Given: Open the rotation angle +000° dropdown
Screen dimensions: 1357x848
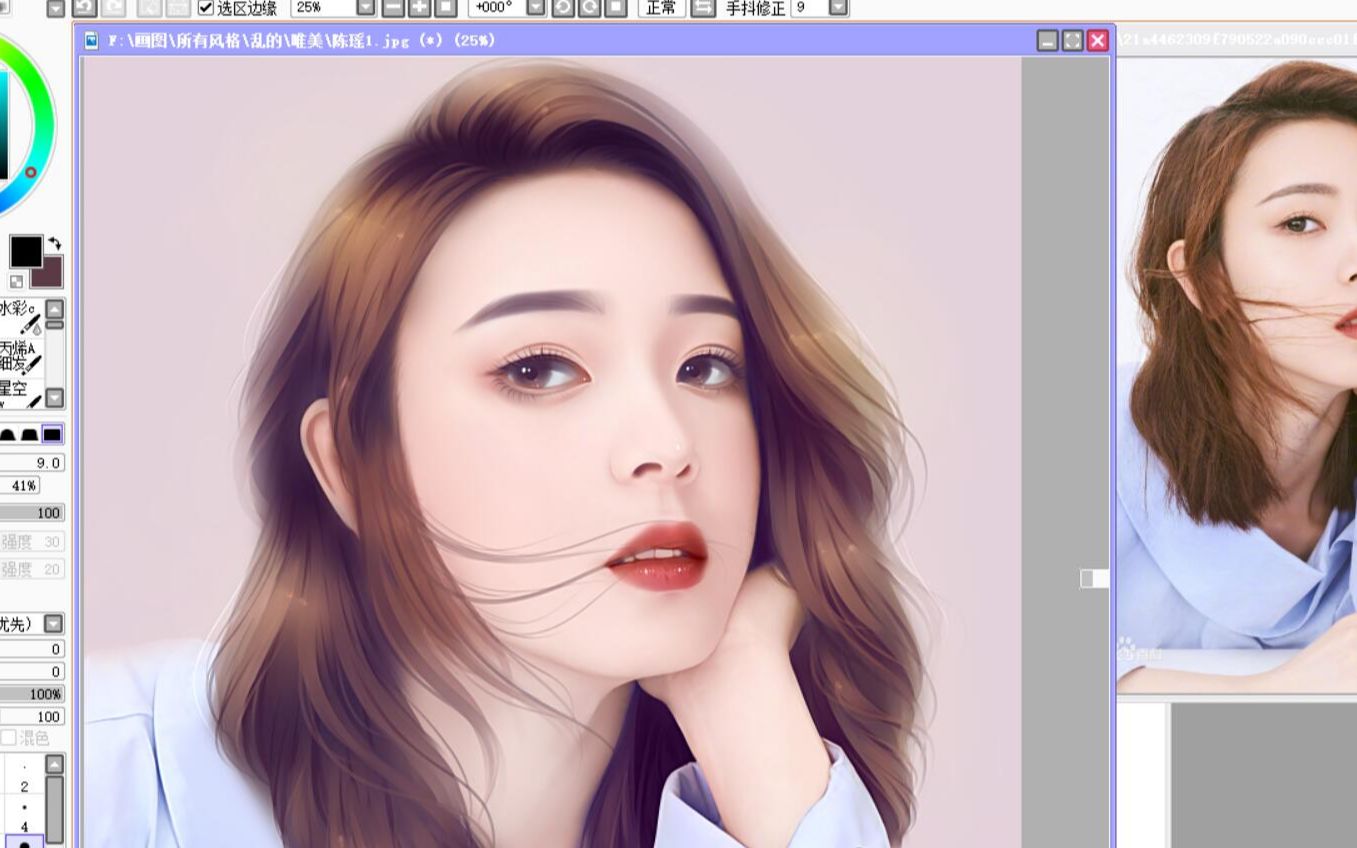Looking at the screenshot, I should tap(536, 8).
